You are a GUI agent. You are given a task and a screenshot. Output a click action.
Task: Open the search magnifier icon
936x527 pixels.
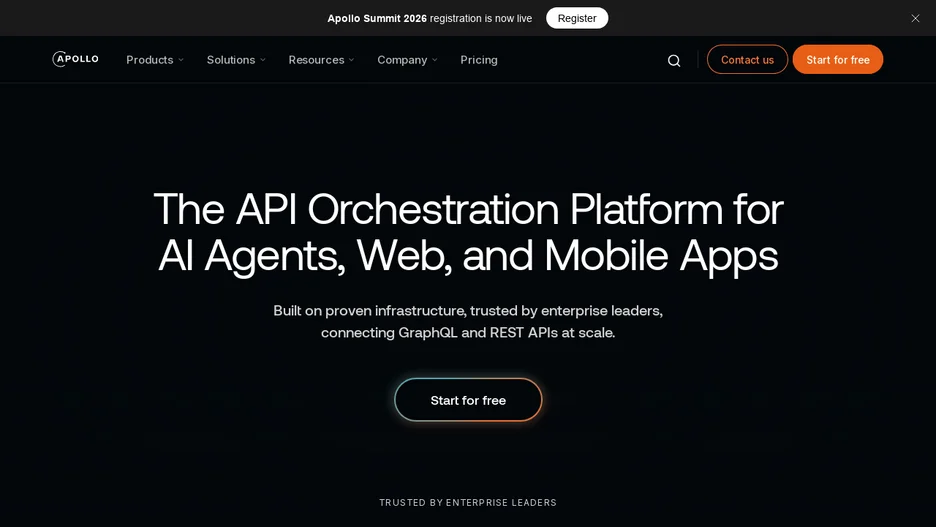(674, 60)
